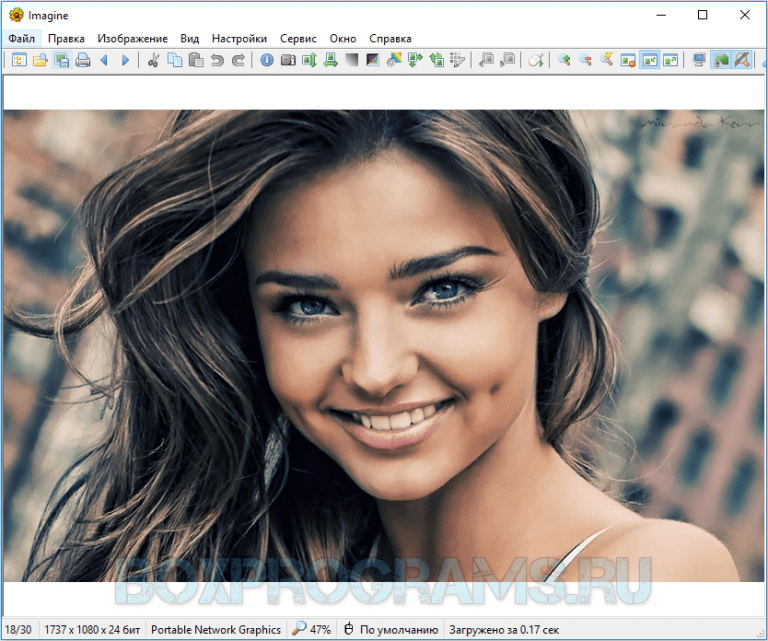This screenshot has width=768, height=641.
Task: Go to previous image with left arrow
Action: coord(104,61)
